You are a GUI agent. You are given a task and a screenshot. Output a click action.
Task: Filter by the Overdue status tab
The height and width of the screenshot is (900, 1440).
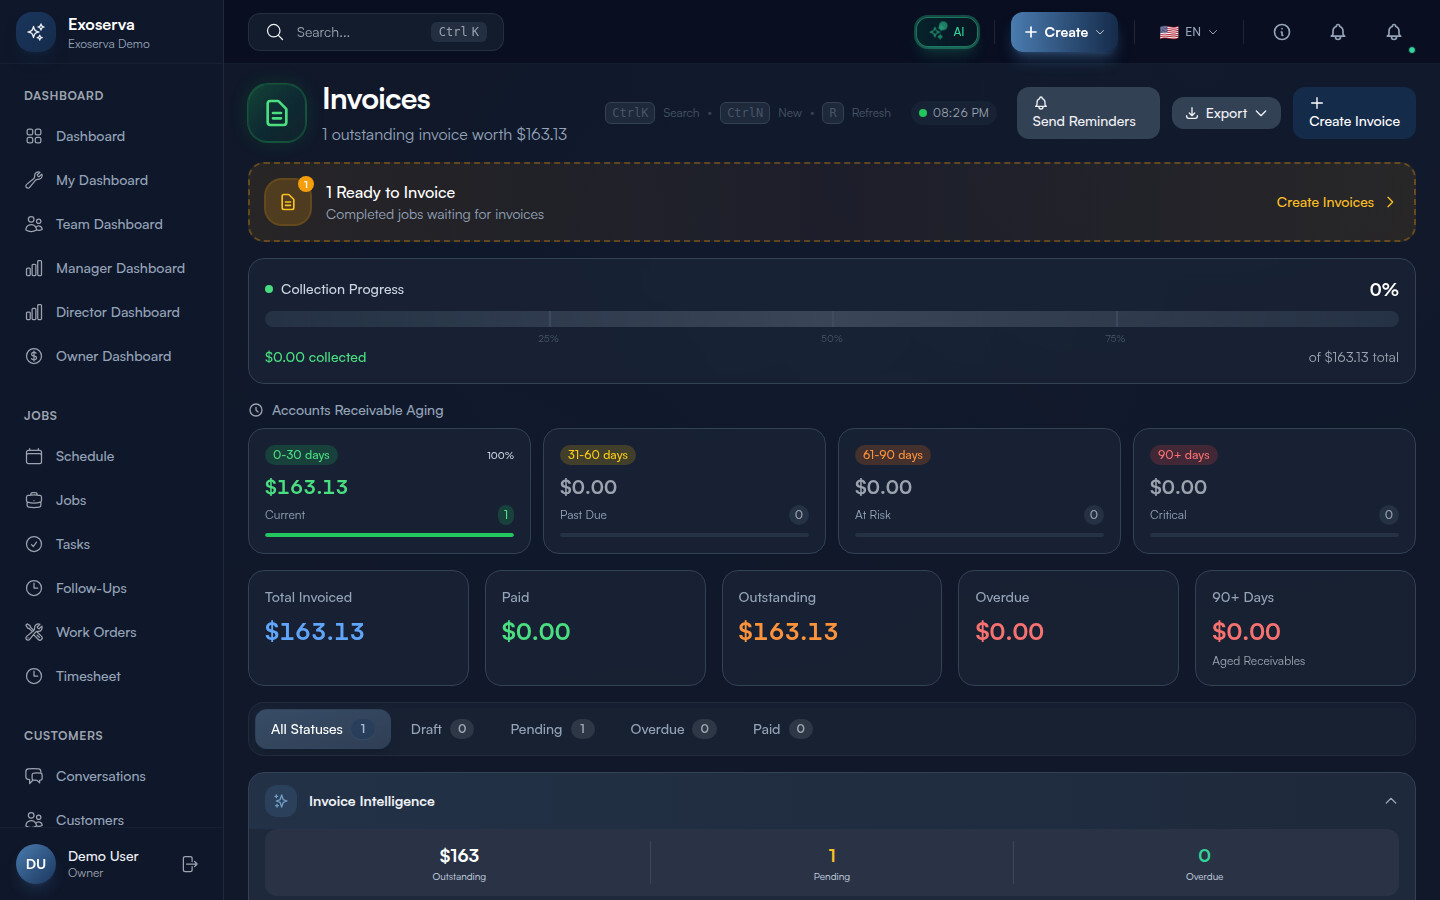pyautogui.click(x=672, y=729)
